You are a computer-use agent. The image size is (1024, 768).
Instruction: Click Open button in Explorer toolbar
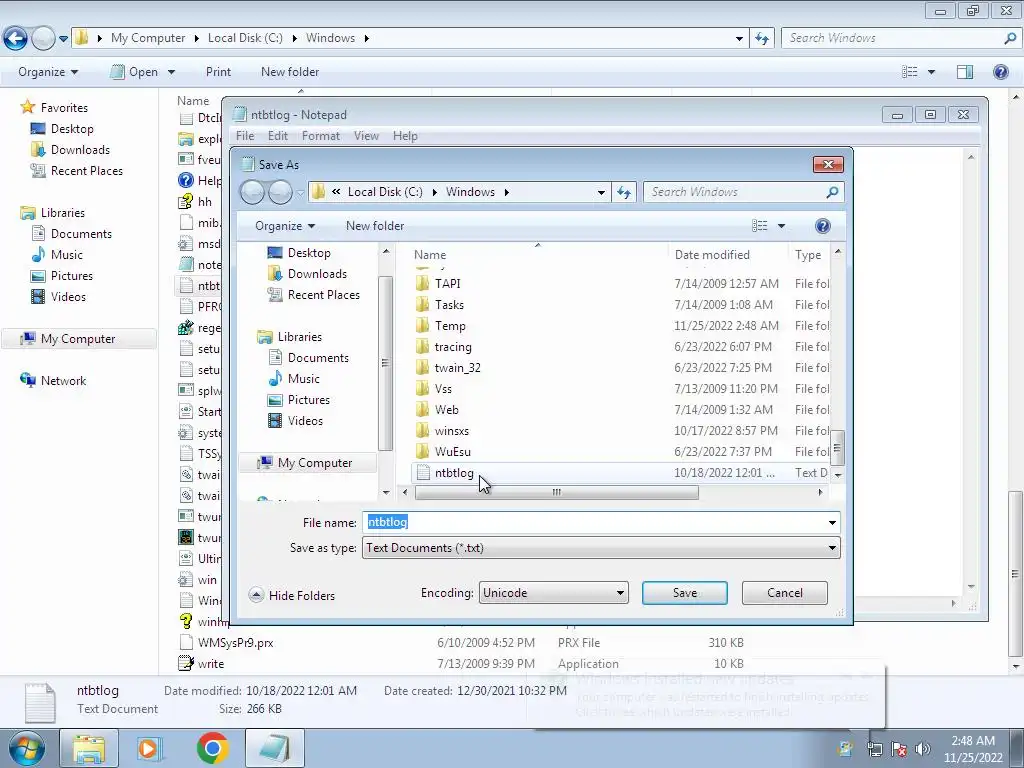(135, 72)
